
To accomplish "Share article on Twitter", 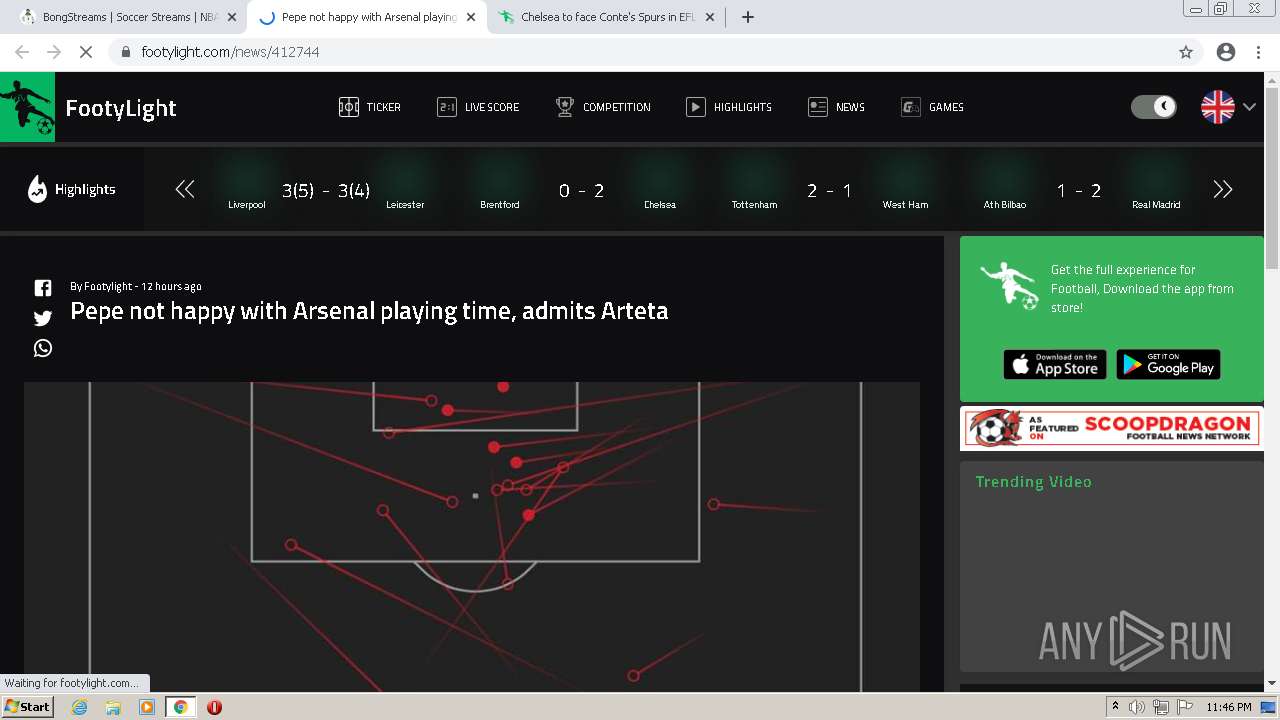I will (x=43, y=318).
